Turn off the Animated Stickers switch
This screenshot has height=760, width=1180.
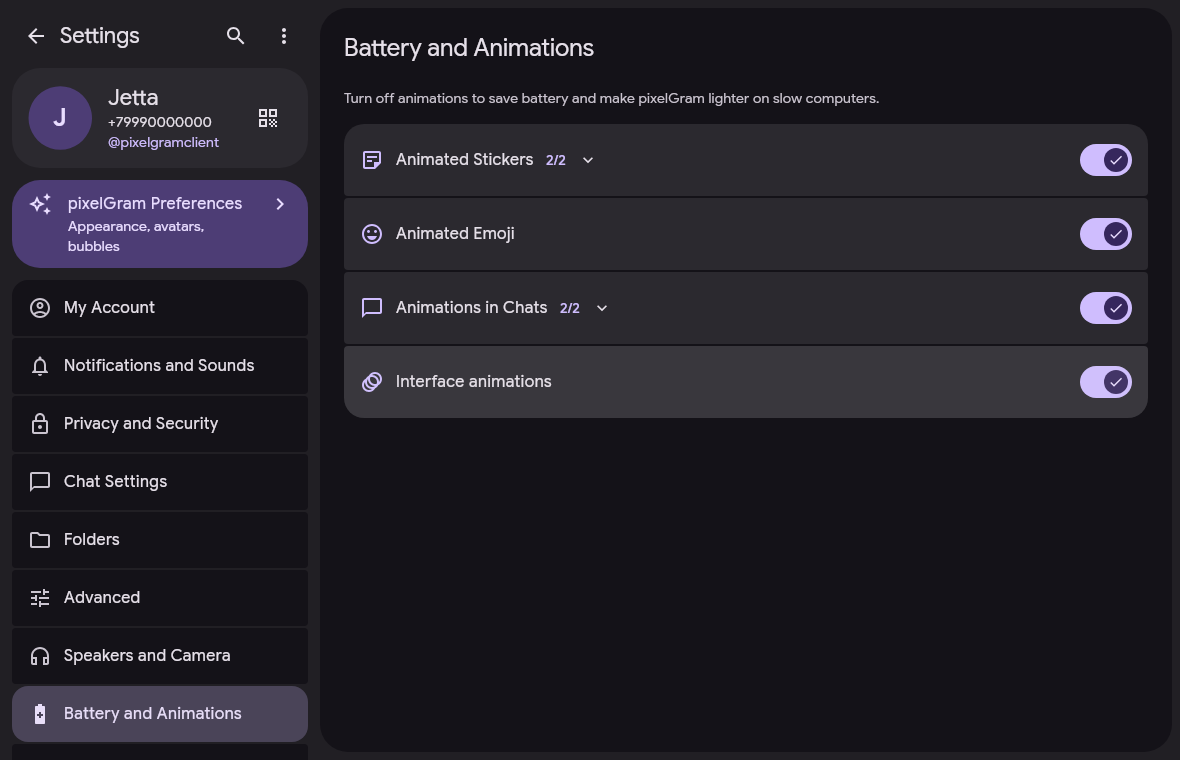[1105, 160]
